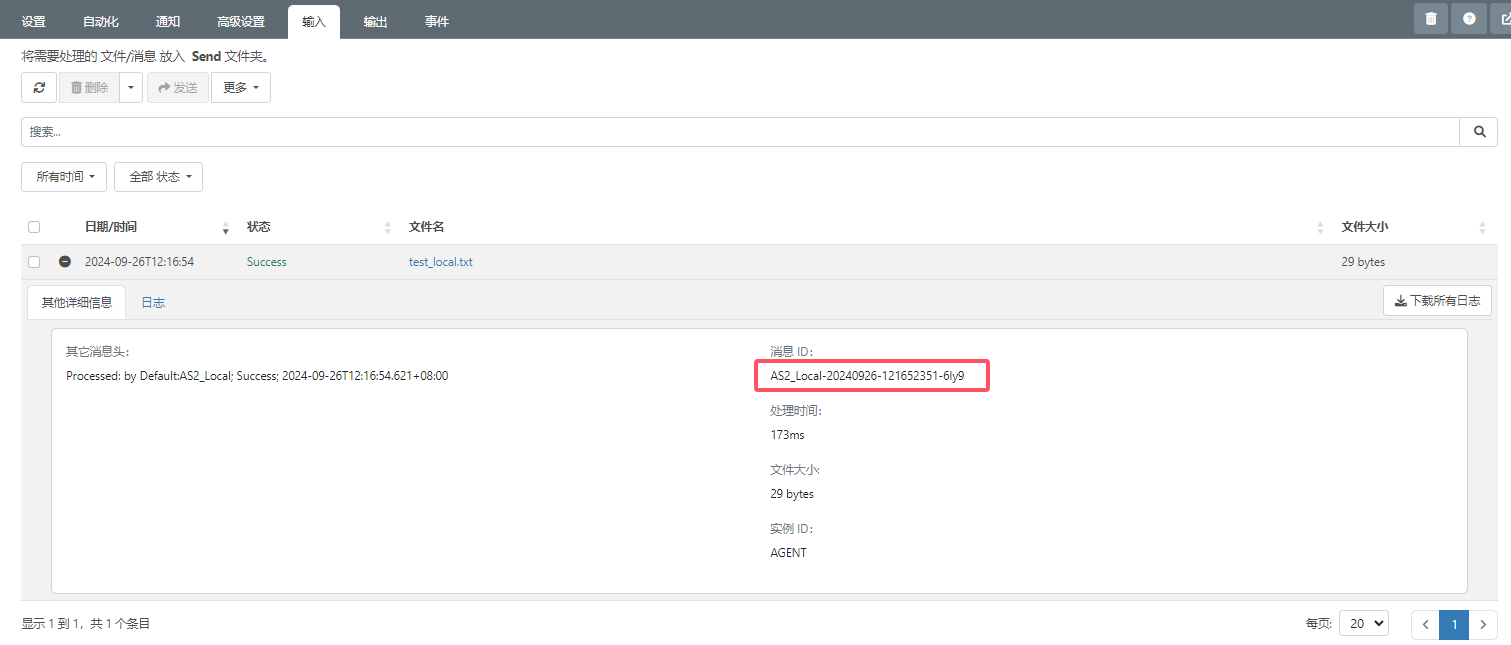Toggle the select-all header checkbox
The height and width of the screenshot is (645, 1511).
(34, 227)
